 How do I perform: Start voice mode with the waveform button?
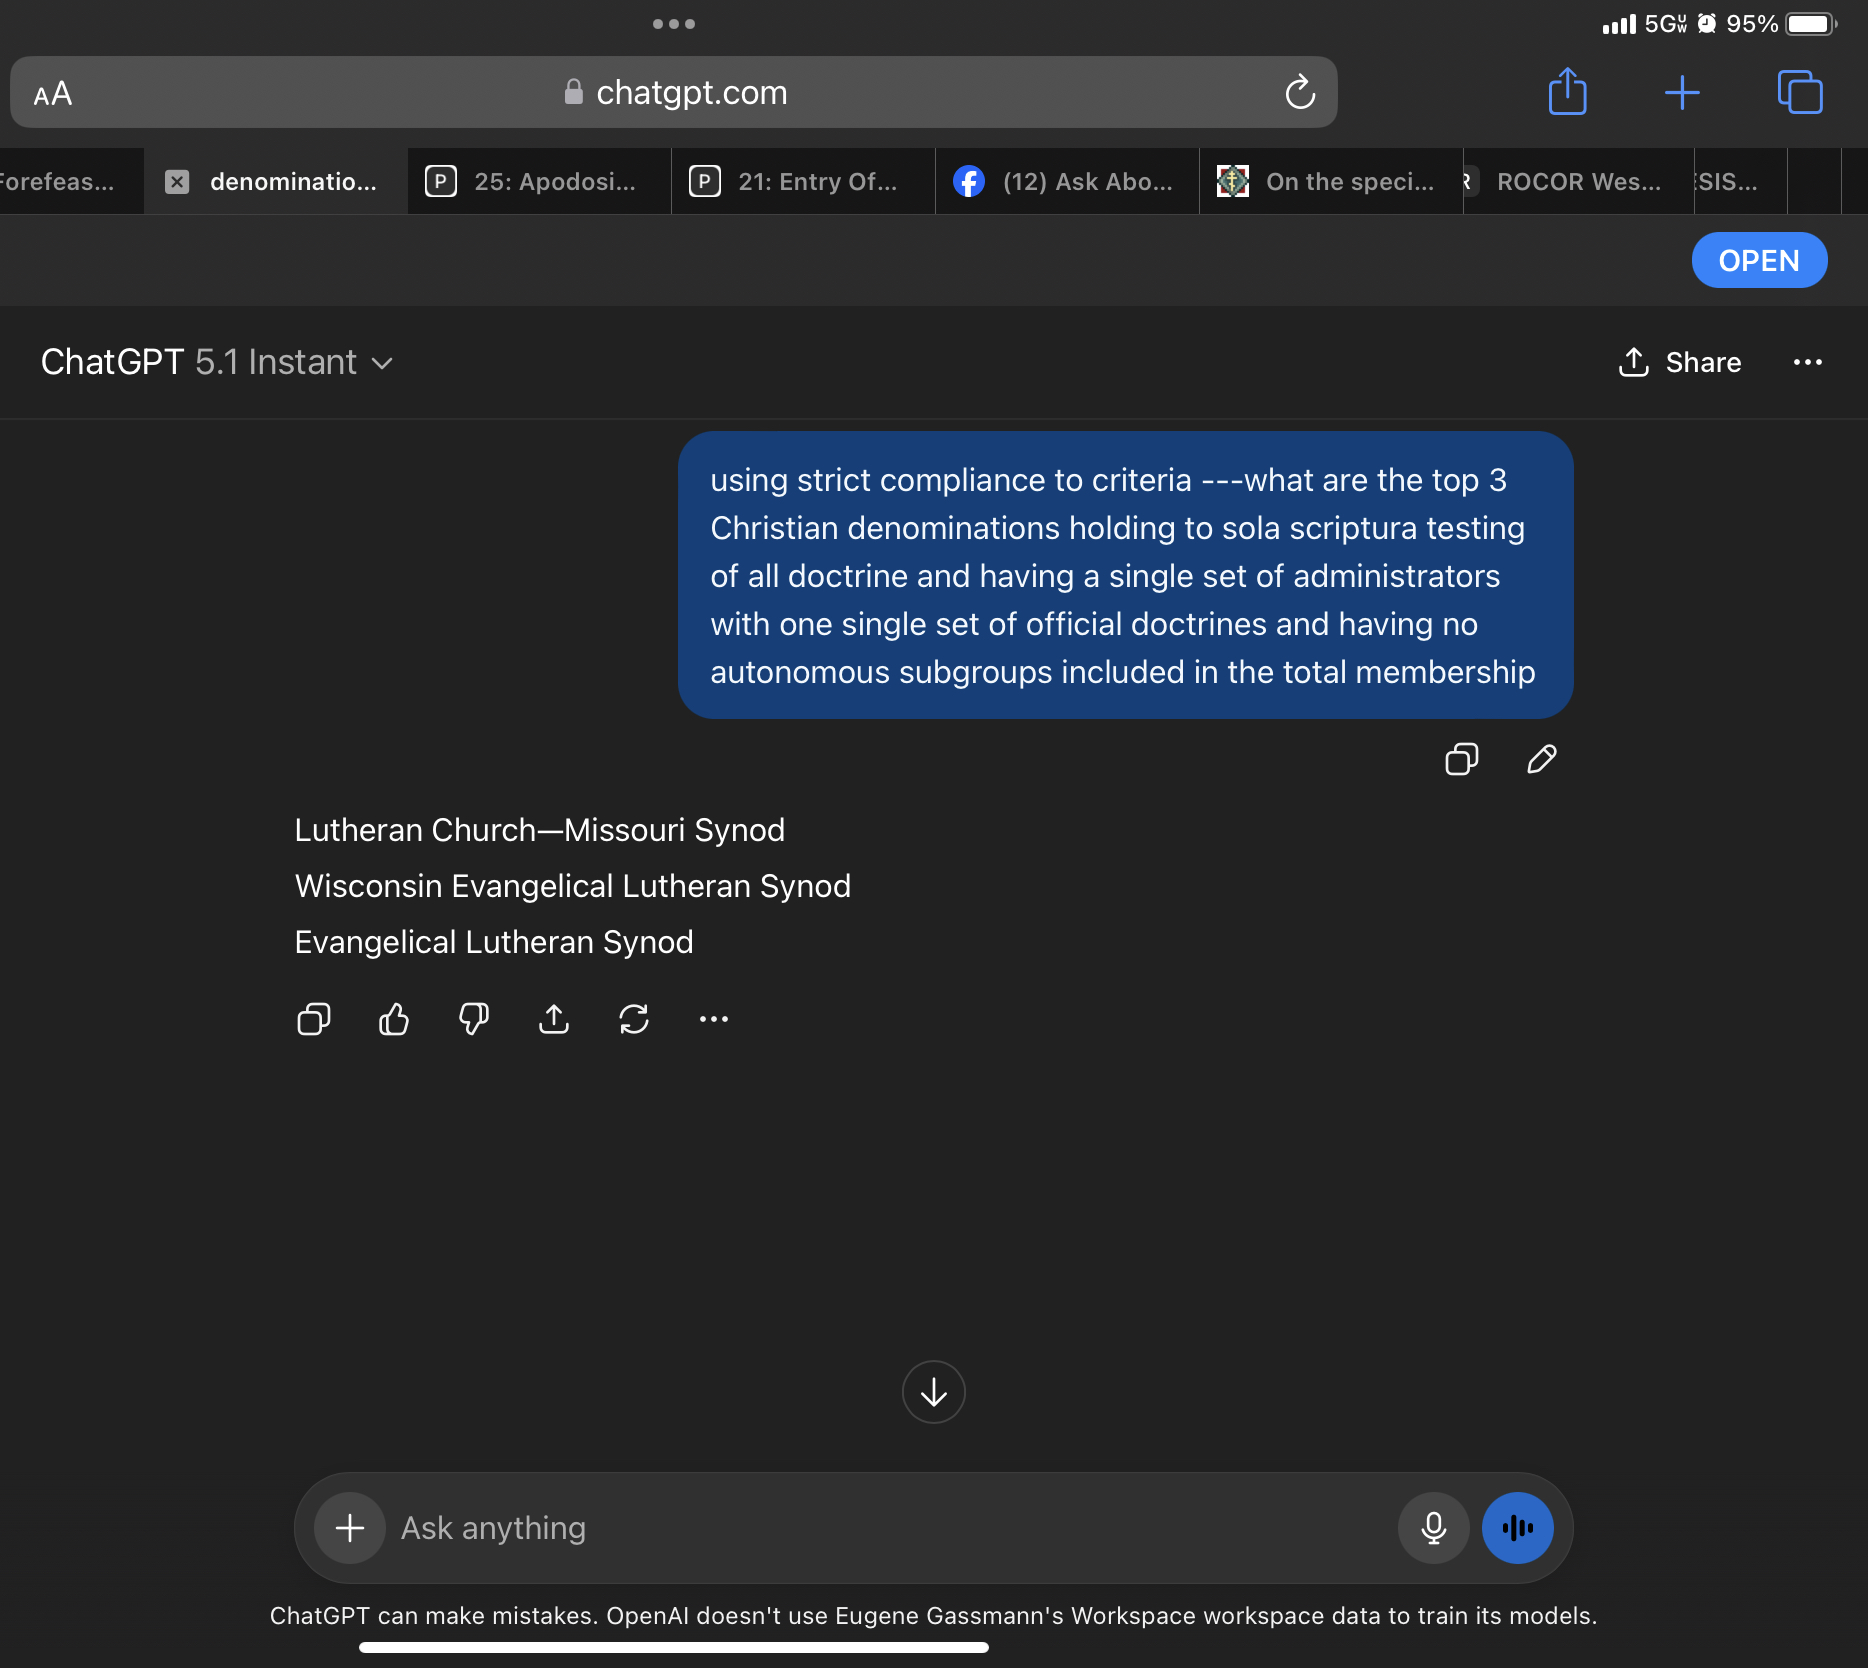click(x=1516, y=1527)
